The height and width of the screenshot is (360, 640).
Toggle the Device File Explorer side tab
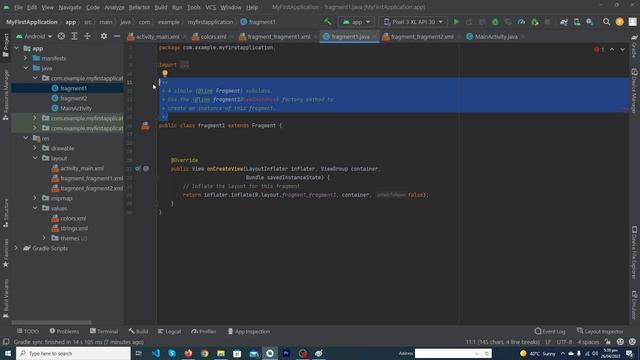point(634,252)
